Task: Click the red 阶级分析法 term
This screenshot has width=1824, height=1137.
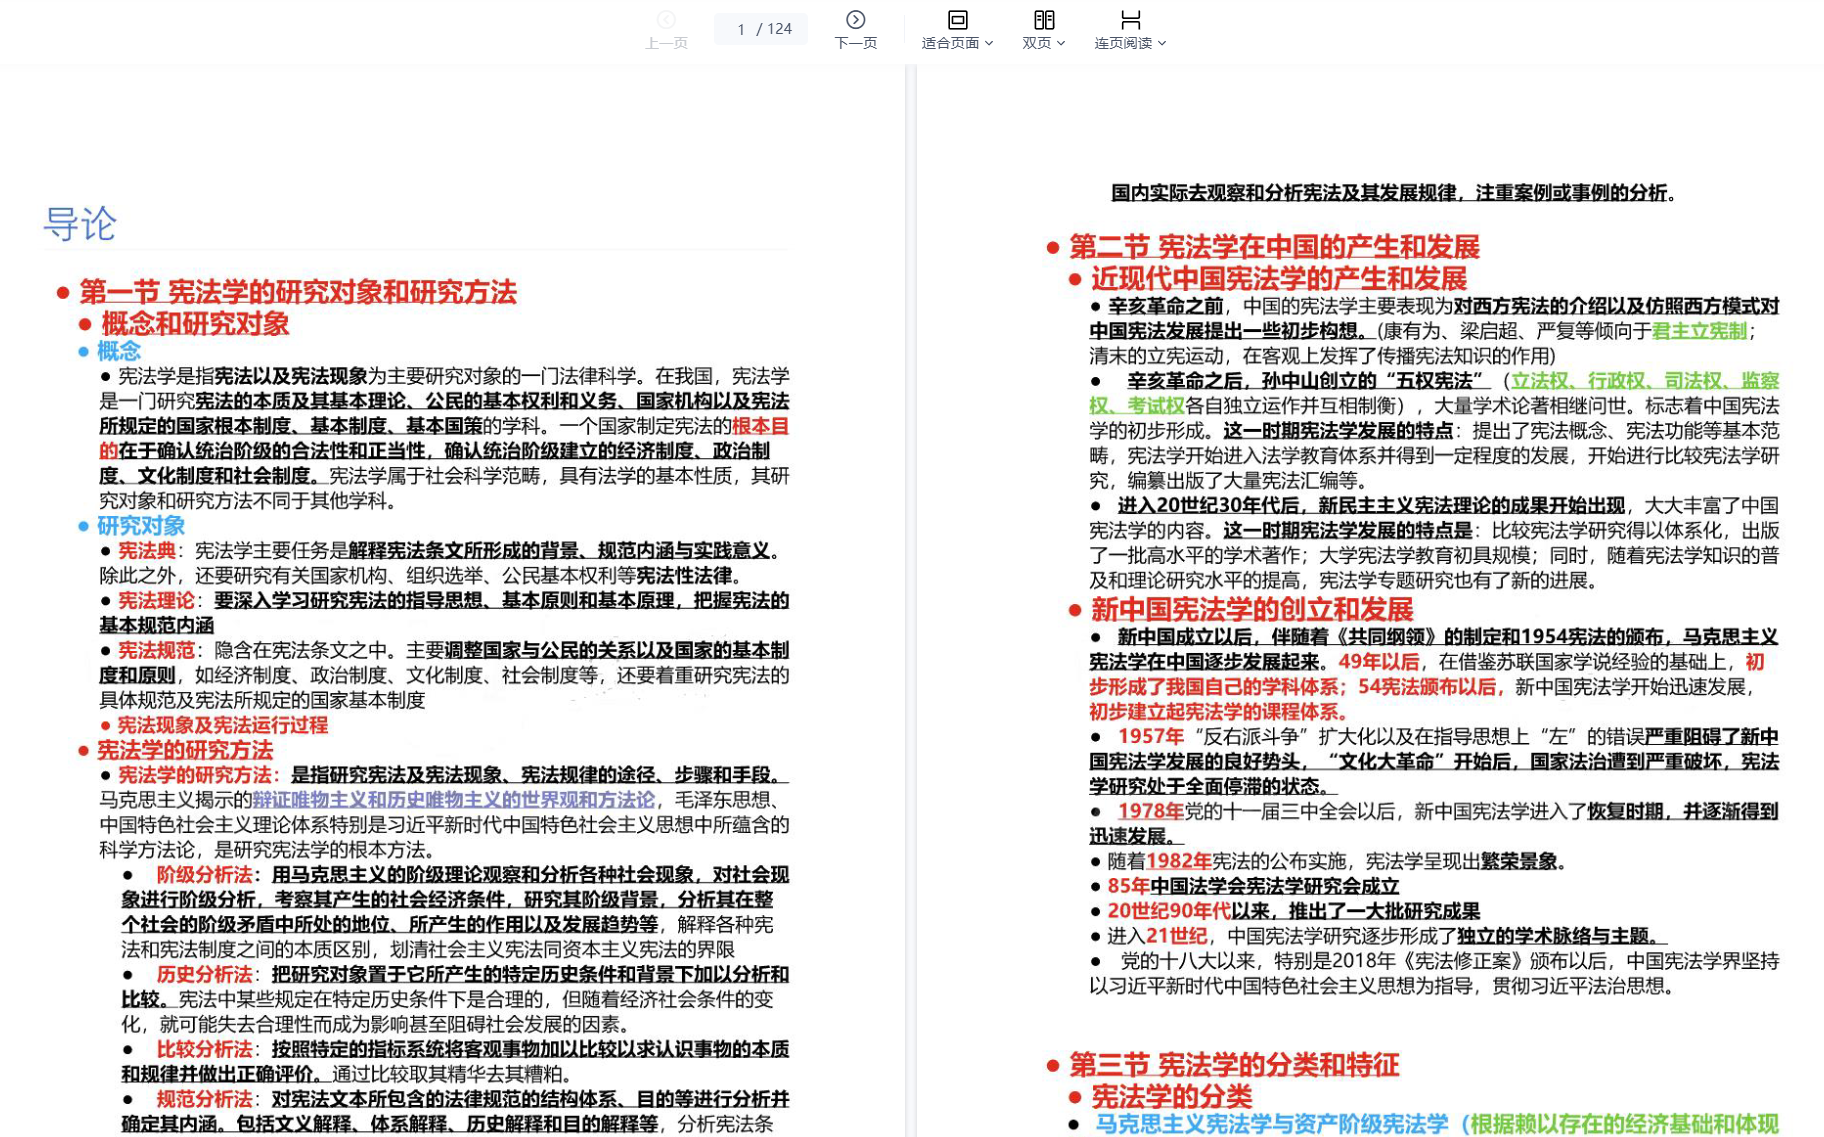Action: coord(204,875)
